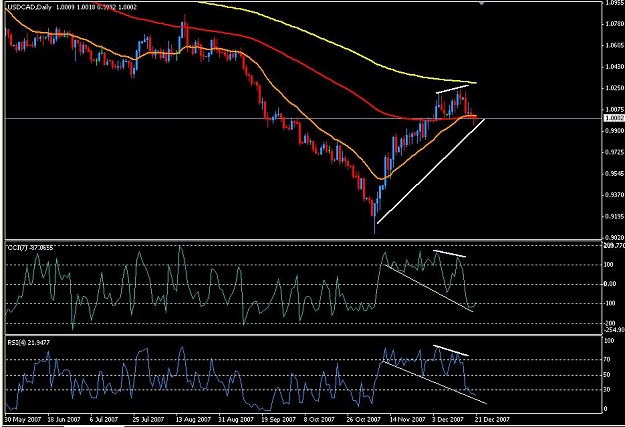Select the current price tag 1.0002
Screen dimensions: 625x427
[614, 118]
